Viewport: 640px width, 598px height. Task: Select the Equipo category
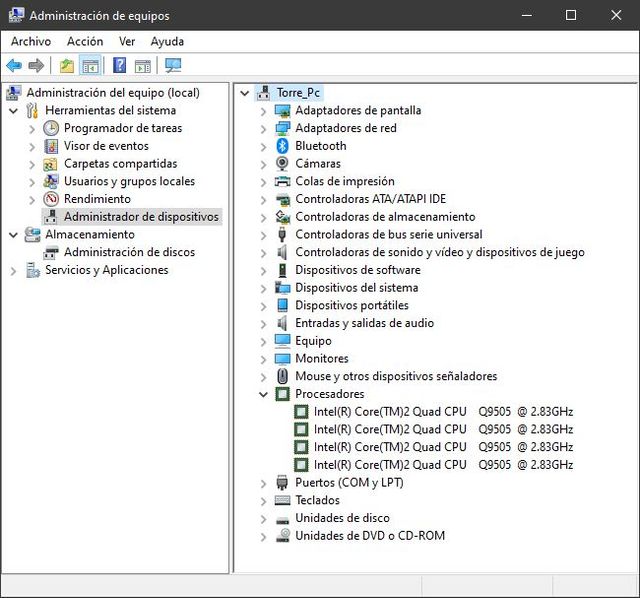(x=313, y=341)
